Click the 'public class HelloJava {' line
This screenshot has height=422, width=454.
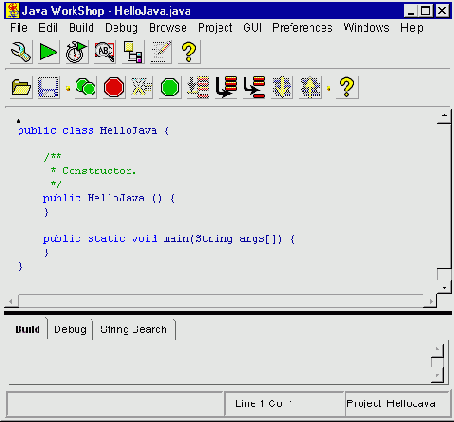(x=93, y=130)
